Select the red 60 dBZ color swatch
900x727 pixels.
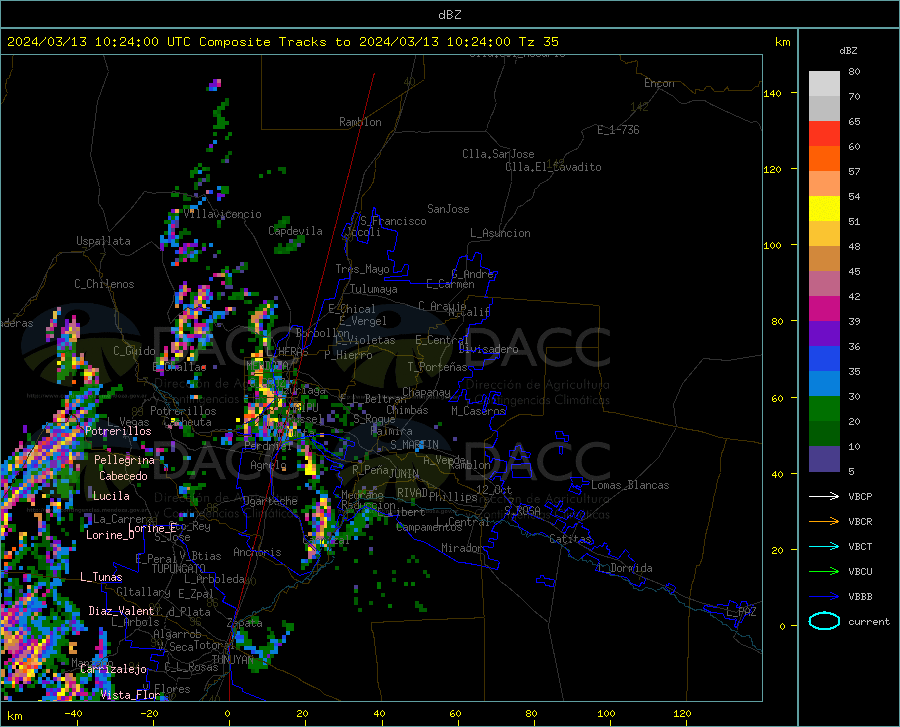[824, 134]
